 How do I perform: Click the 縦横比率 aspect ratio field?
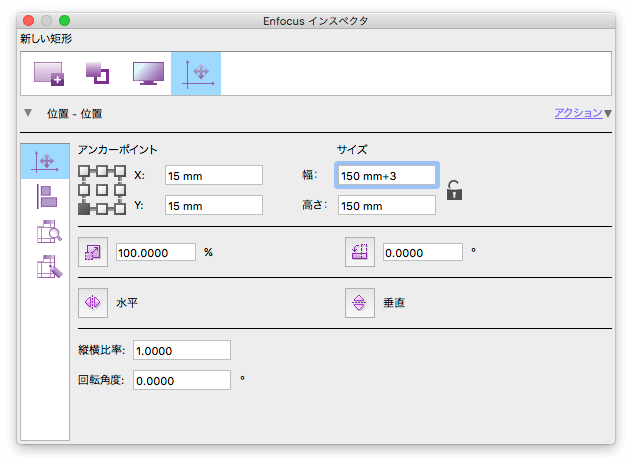point(182,350)
